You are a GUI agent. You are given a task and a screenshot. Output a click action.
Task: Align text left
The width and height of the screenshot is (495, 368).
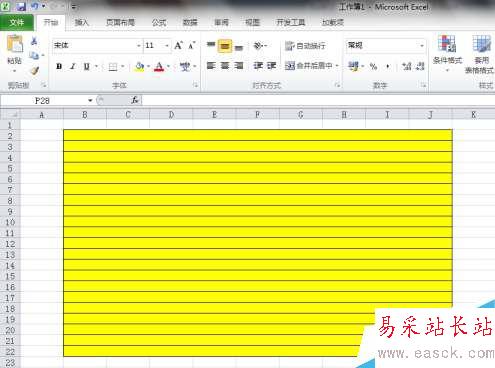pyautogui.click(x=211, y=65)
